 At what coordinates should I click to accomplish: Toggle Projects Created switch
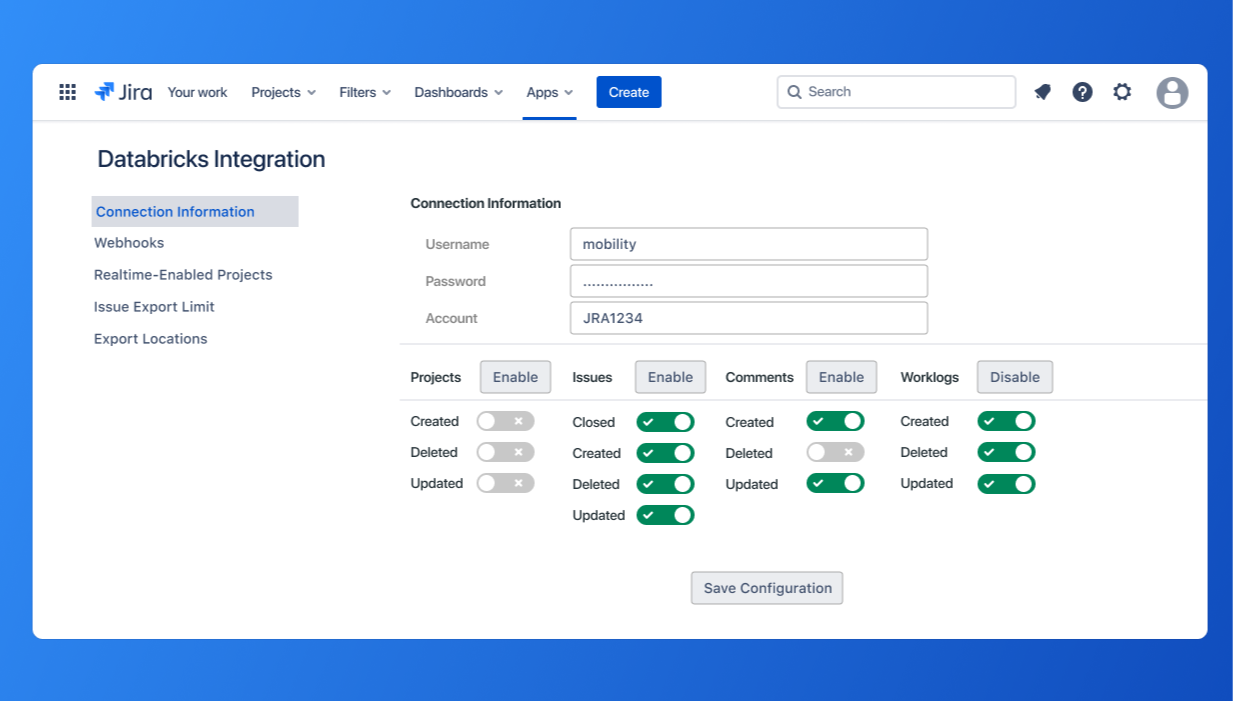tap(505, 421)
